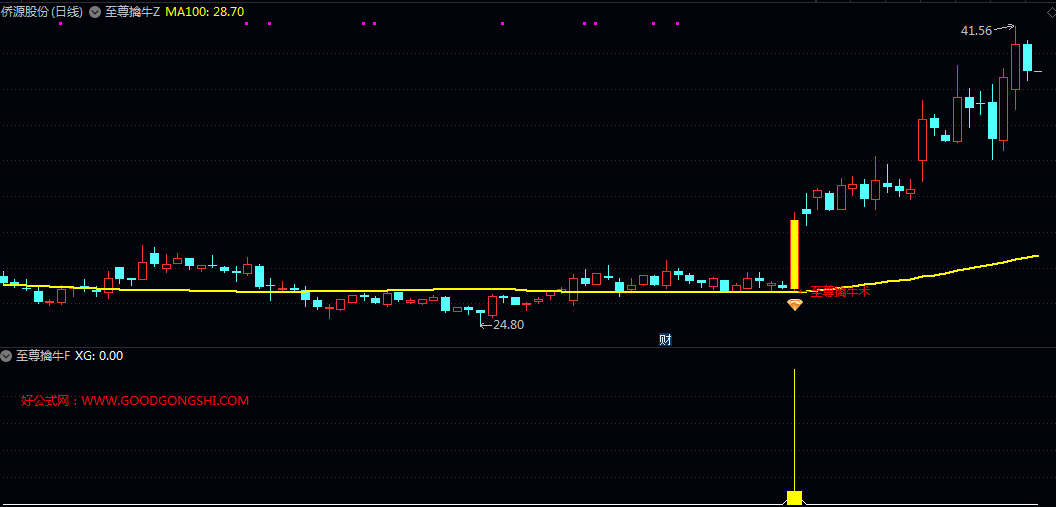Click the XG: 0.00 readout

[99, 356]
